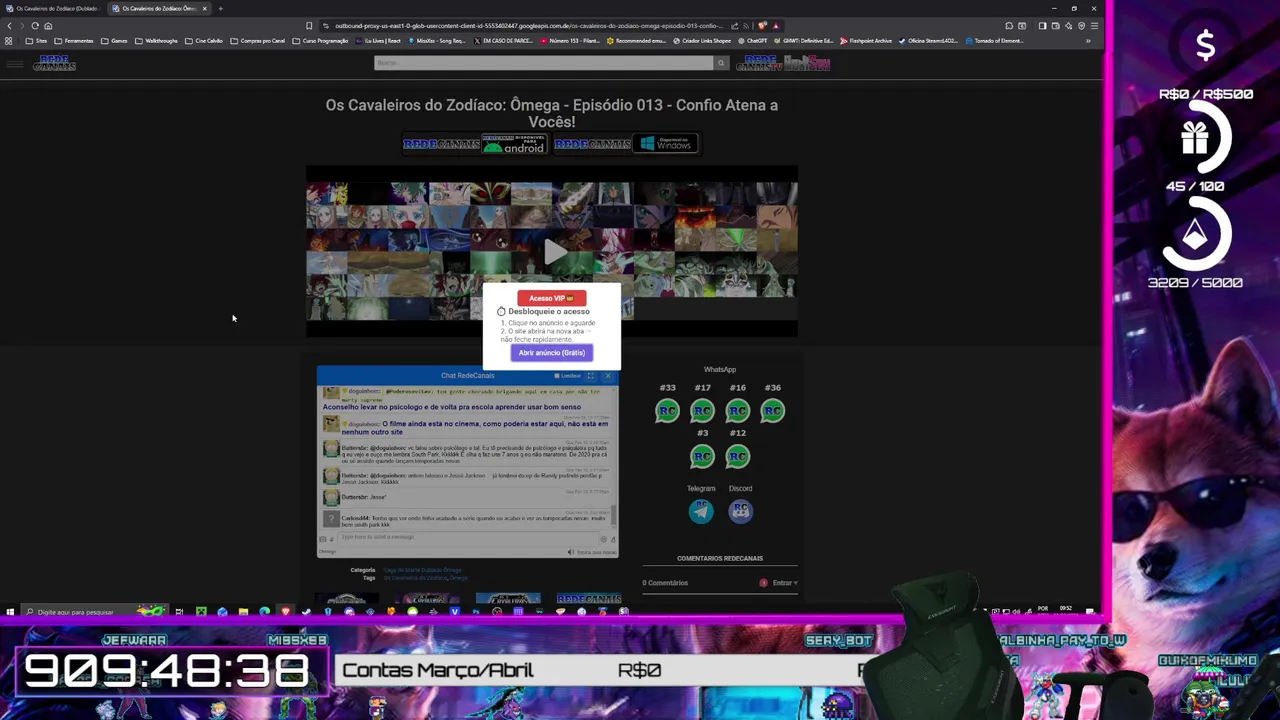Viewport: 1280px width, 720px height.
Task: Toggle chat sound notifications speaker
Action: (571, 552)
